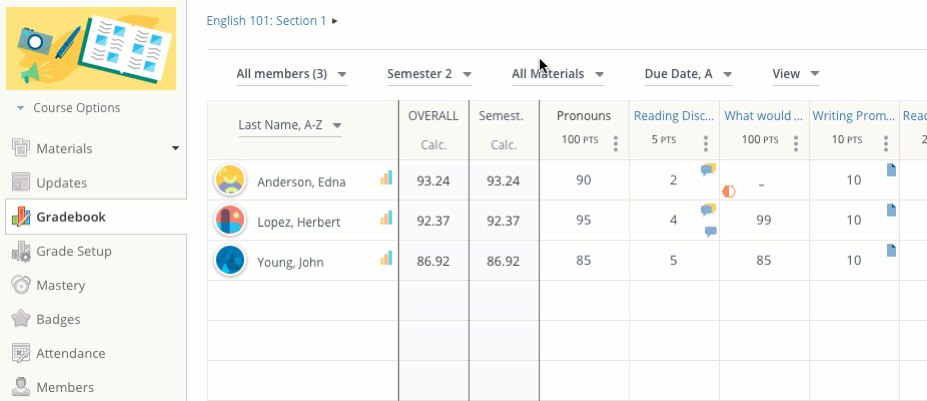This screenshot has height=401, width=927.
Task: Open the Writing Prompt assignment column link
Action: [x=851, y=116]
